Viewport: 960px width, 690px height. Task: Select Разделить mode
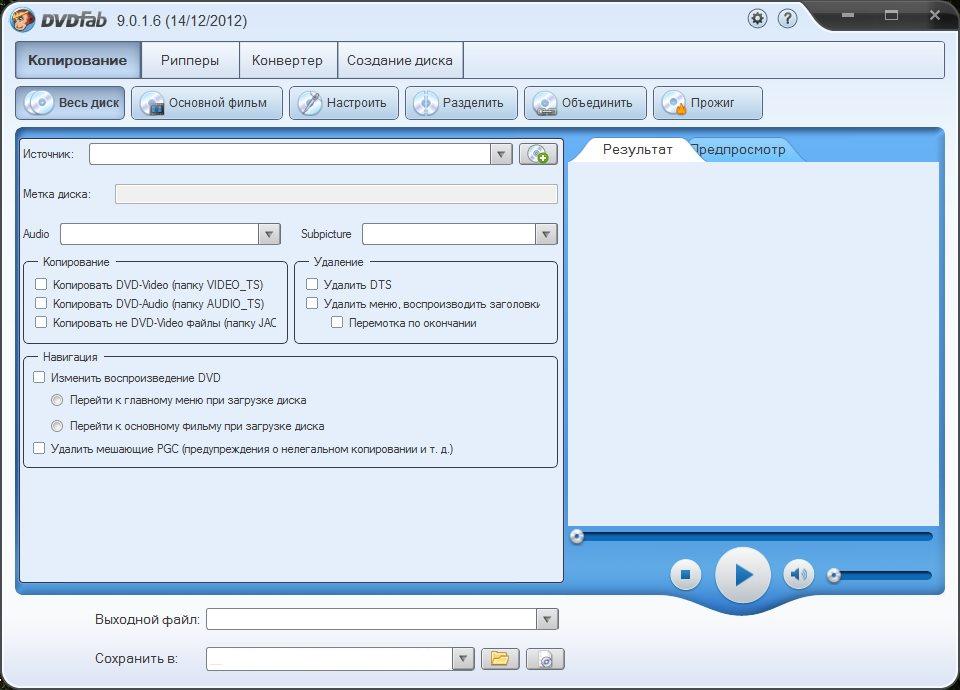click(x=462, y=103)
